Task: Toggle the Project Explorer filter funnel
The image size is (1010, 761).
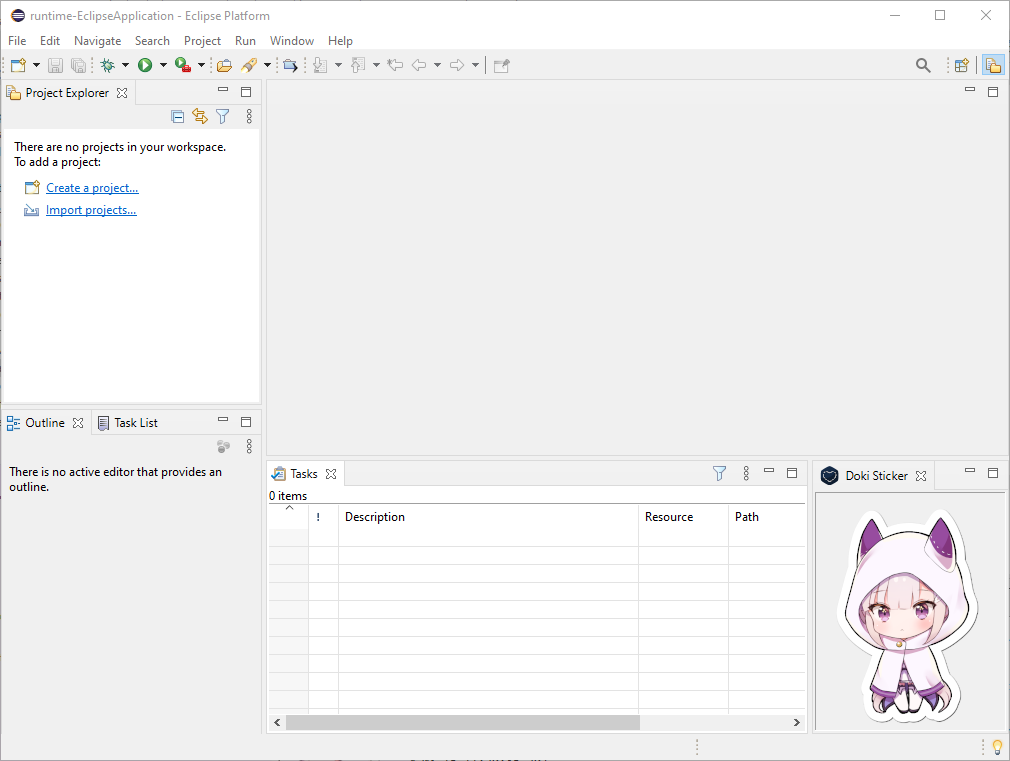Action: click(222, 116)
